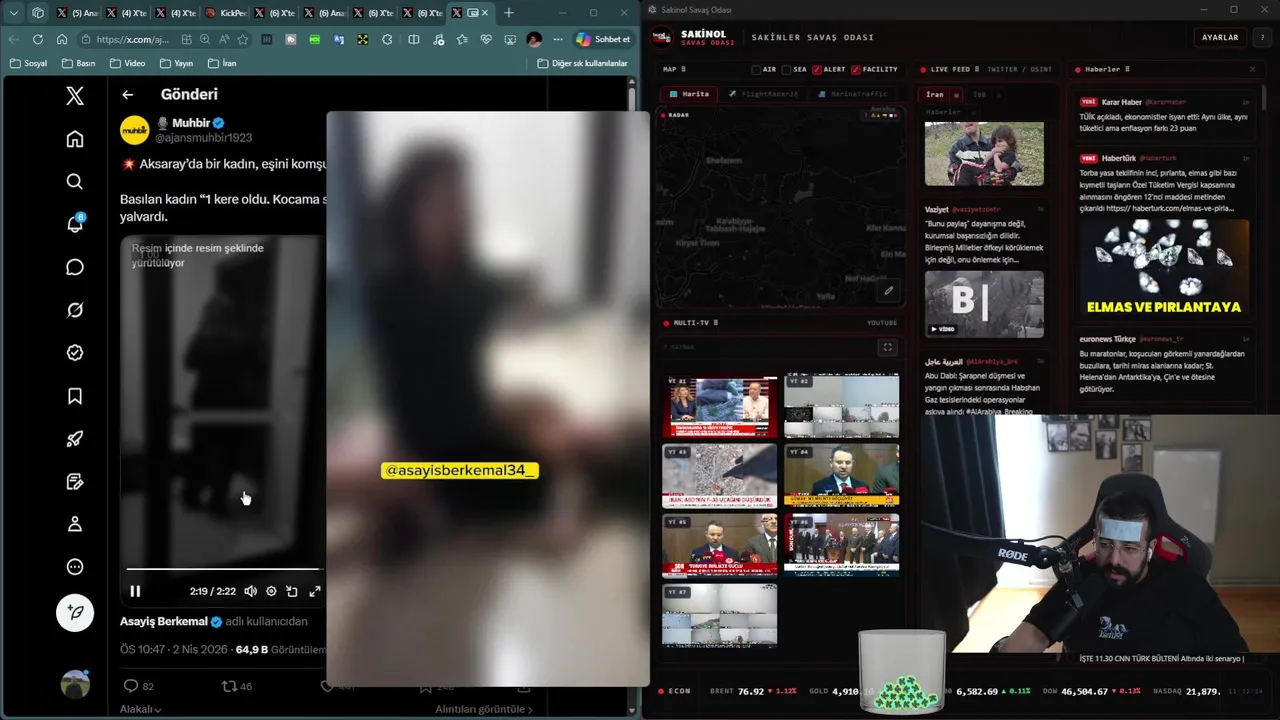Open X more options circle icon

click(75, 567)
